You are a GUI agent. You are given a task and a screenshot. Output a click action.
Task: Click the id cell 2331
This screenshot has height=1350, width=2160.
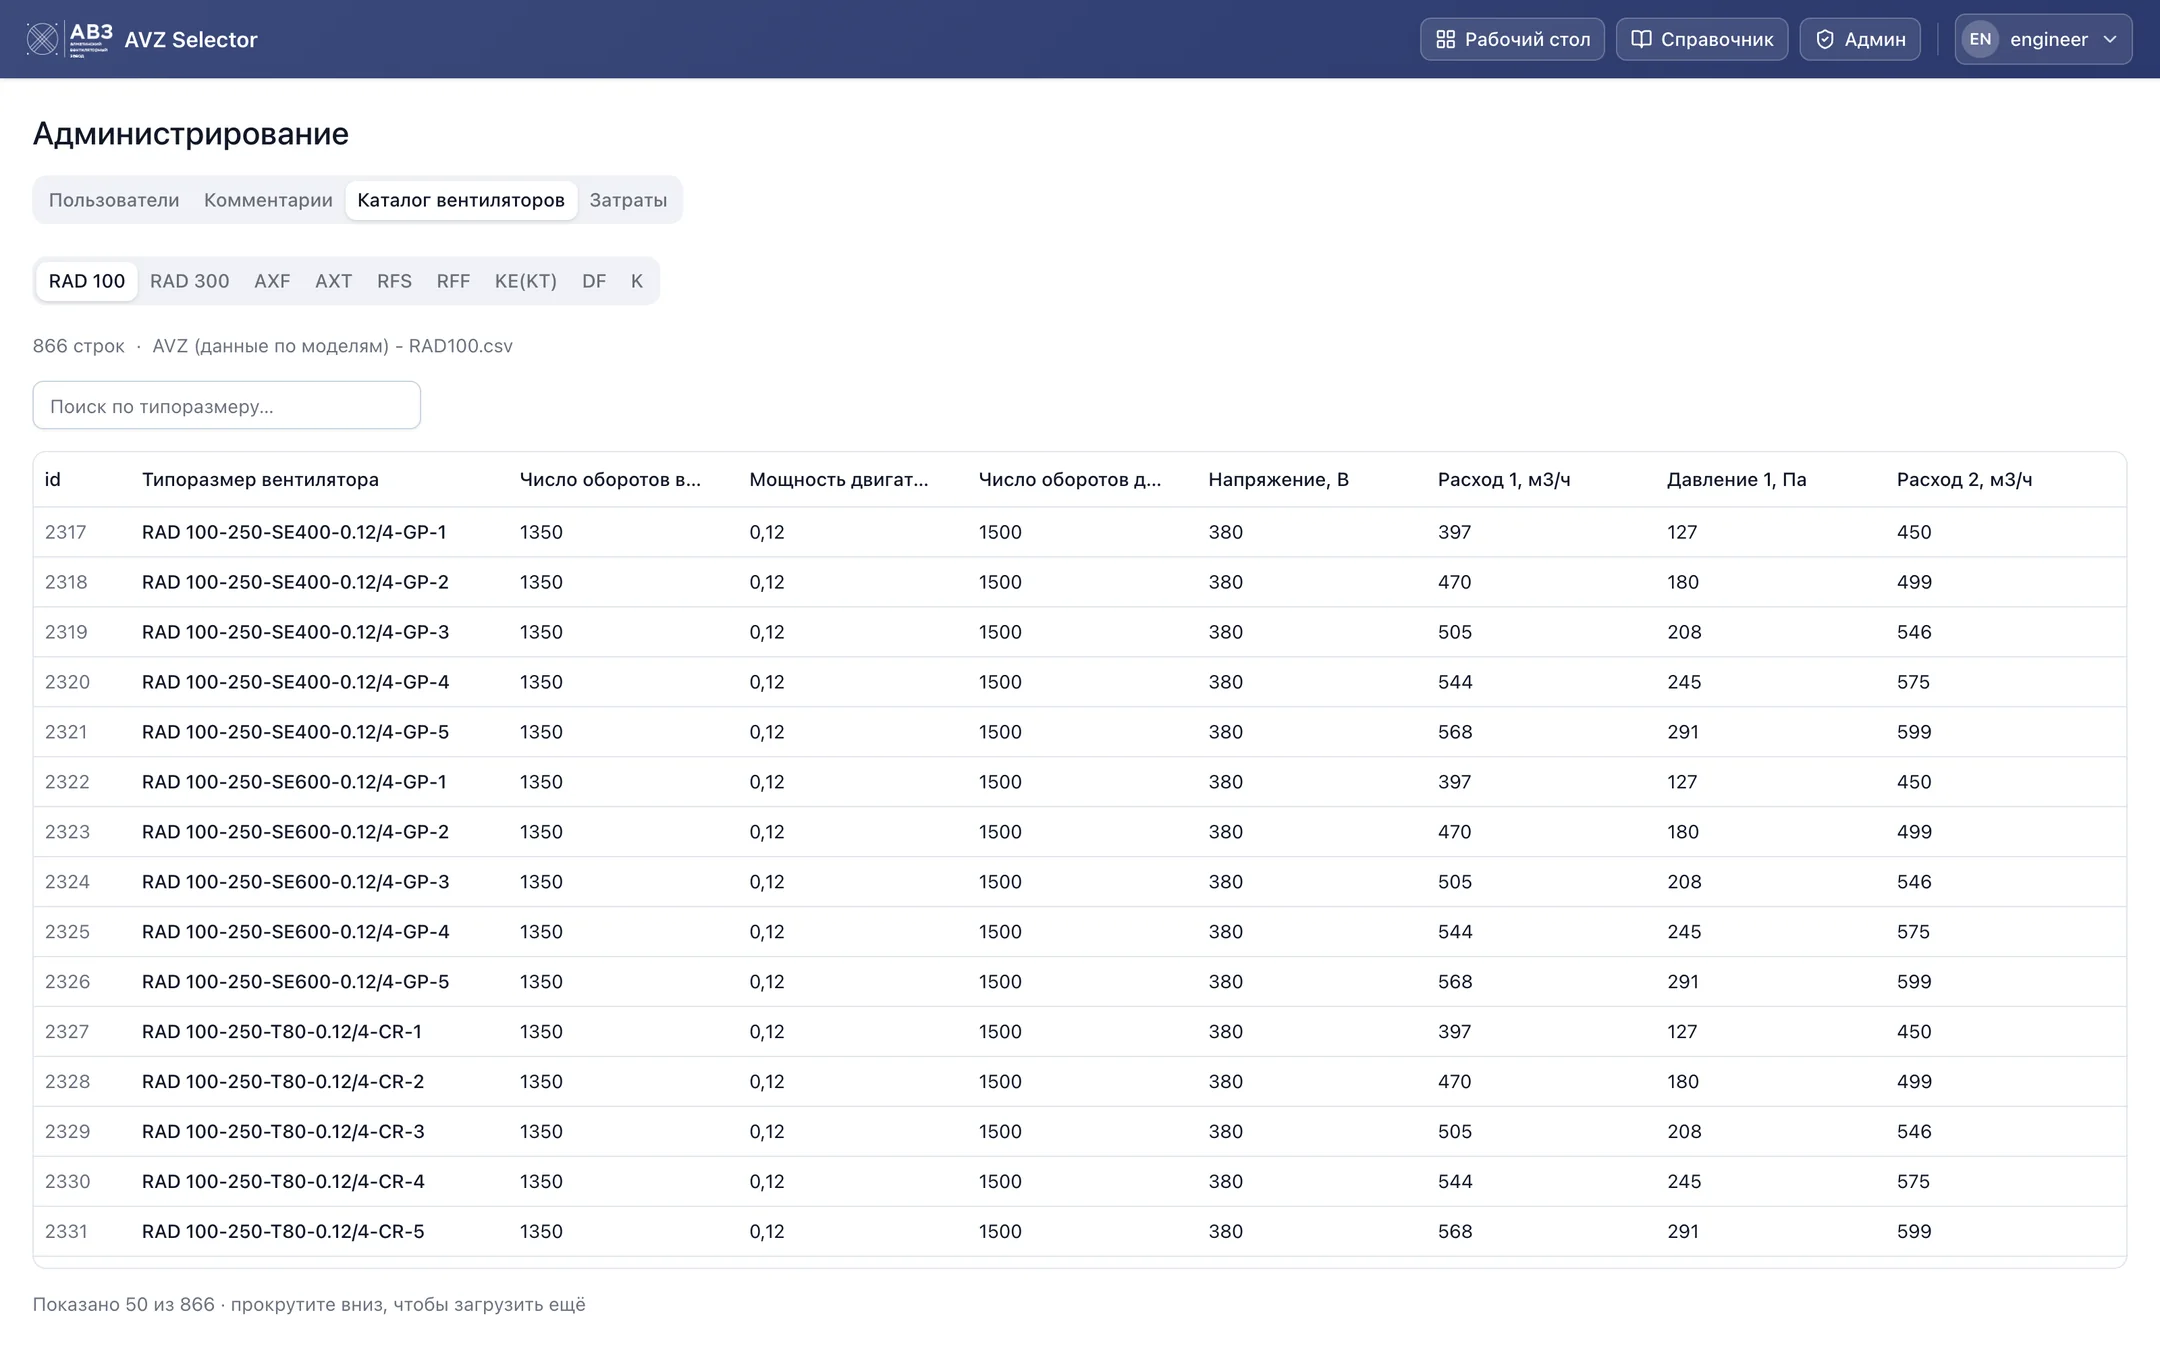coord(66,1232)
